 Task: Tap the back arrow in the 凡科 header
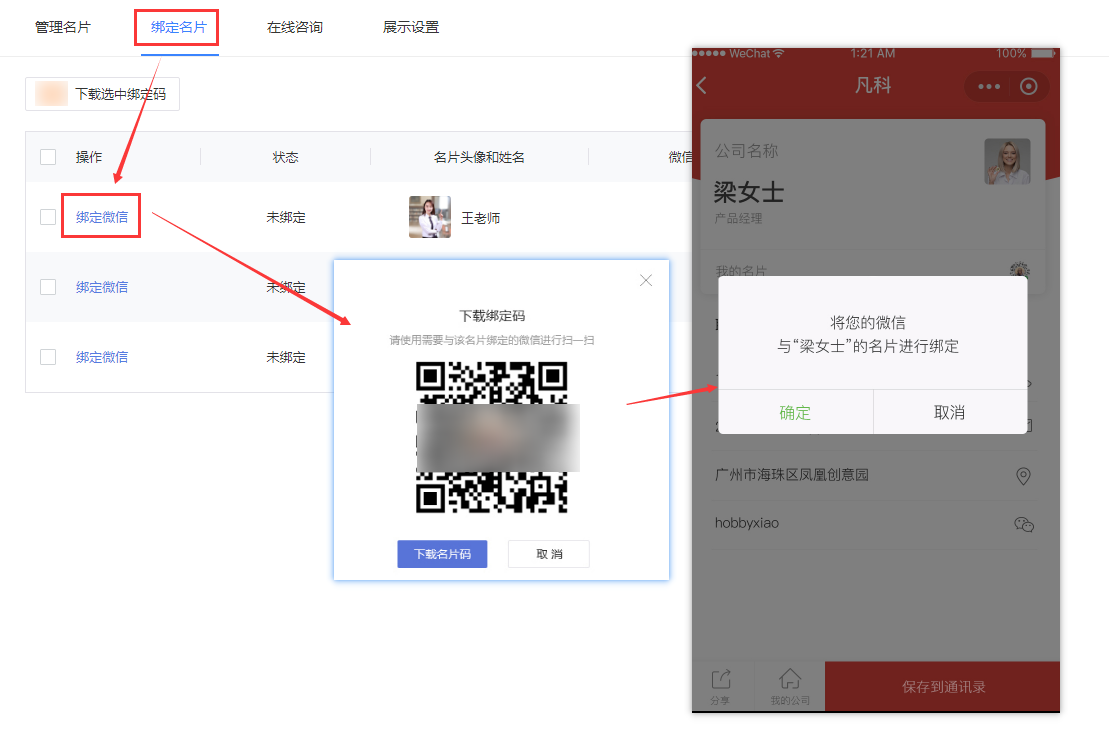(702, 86)
